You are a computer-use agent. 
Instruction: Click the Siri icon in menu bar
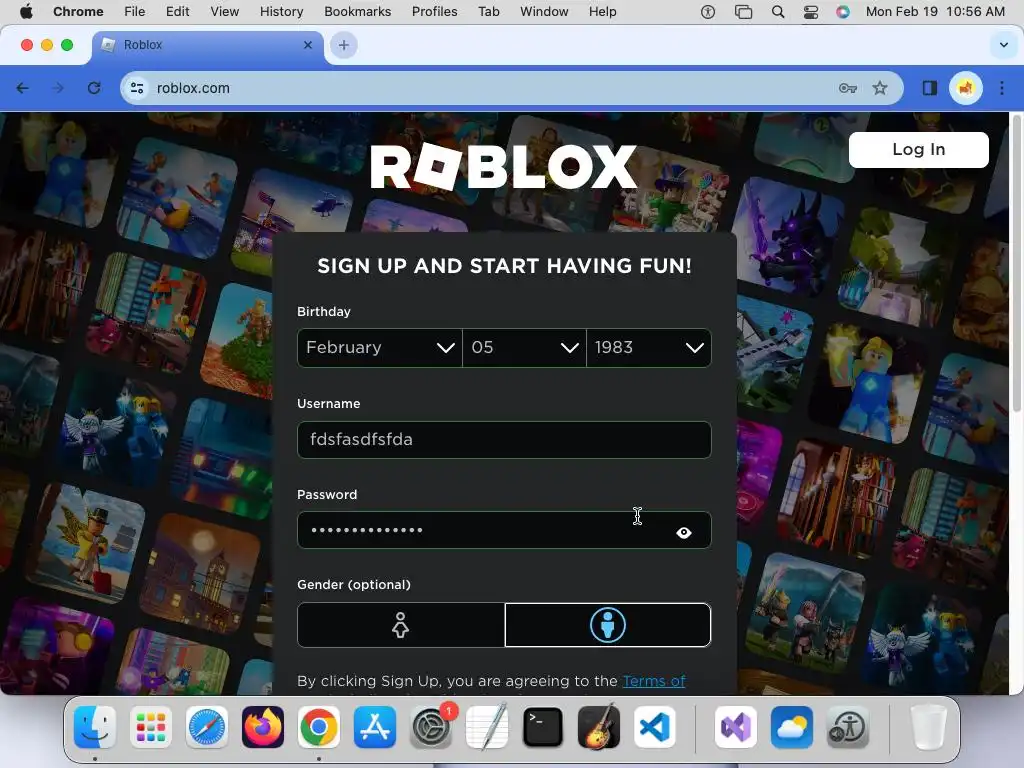tap(843, 11)
